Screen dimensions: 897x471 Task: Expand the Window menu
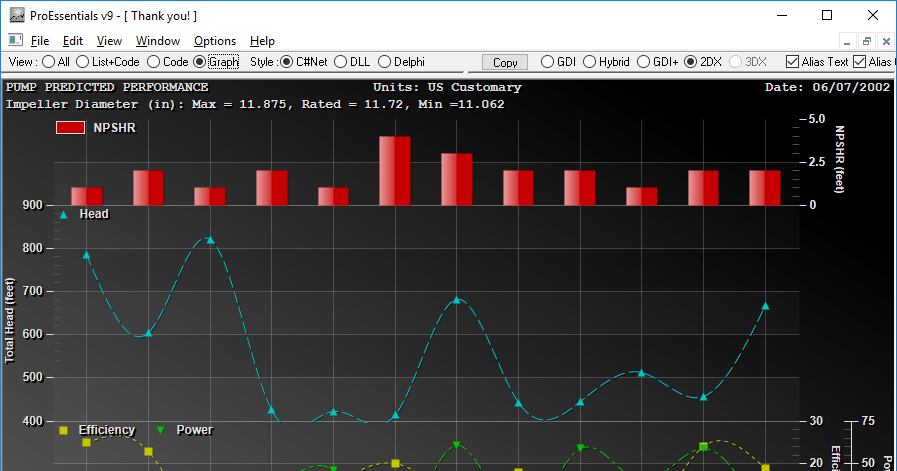[158, 41]
